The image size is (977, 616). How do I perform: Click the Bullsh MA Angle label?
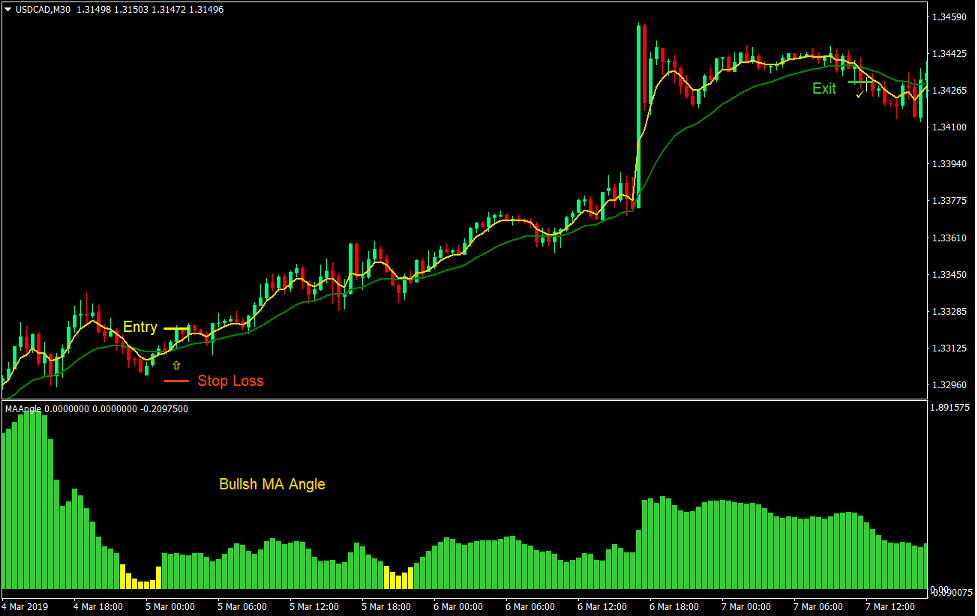tap(272, 484)
